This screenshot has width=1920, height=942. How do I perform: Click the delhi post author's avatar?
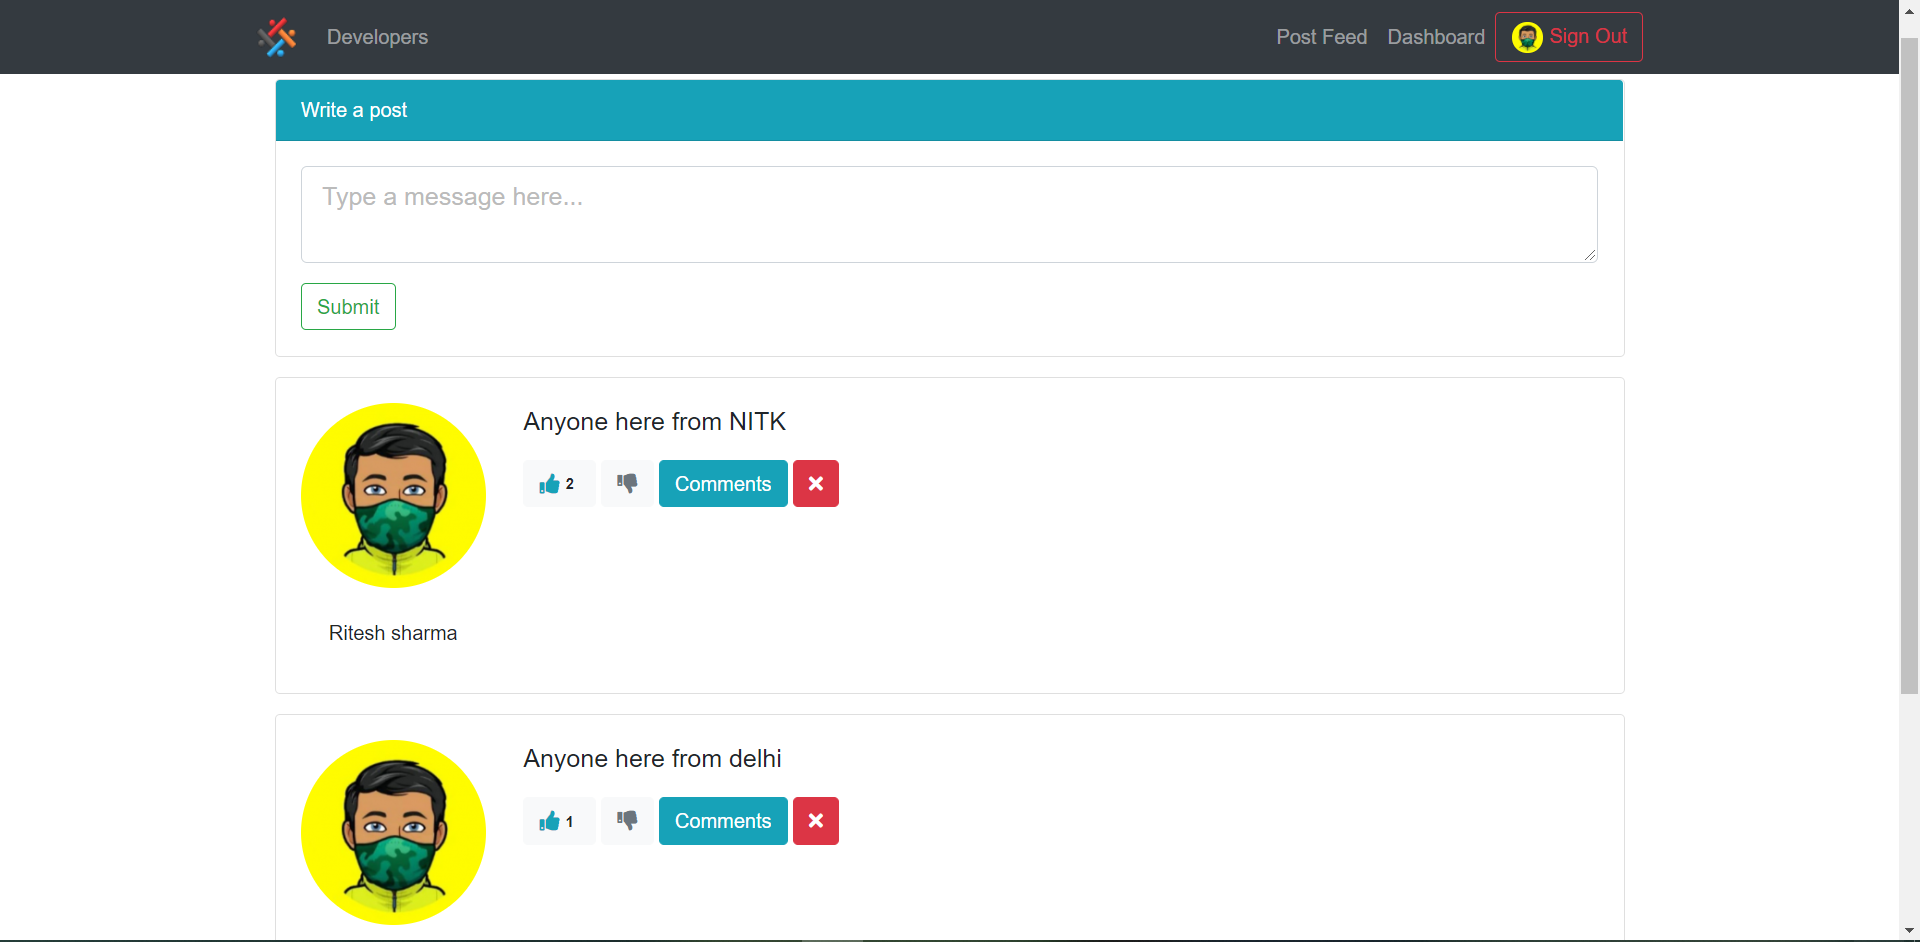(x=393, y=832)
